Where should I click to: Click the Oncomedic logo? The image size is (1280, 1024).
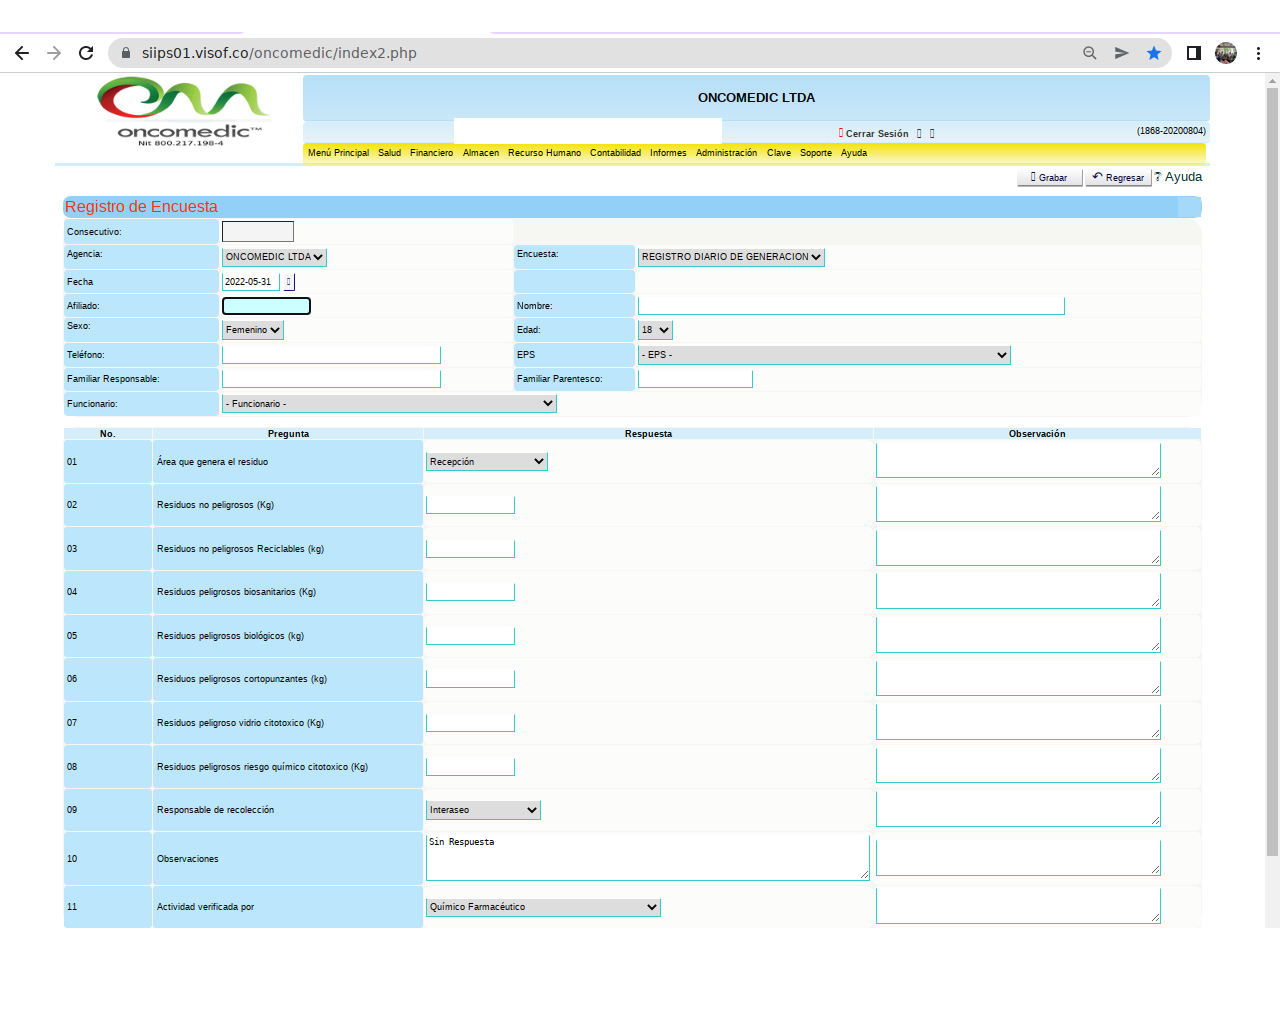184,112
